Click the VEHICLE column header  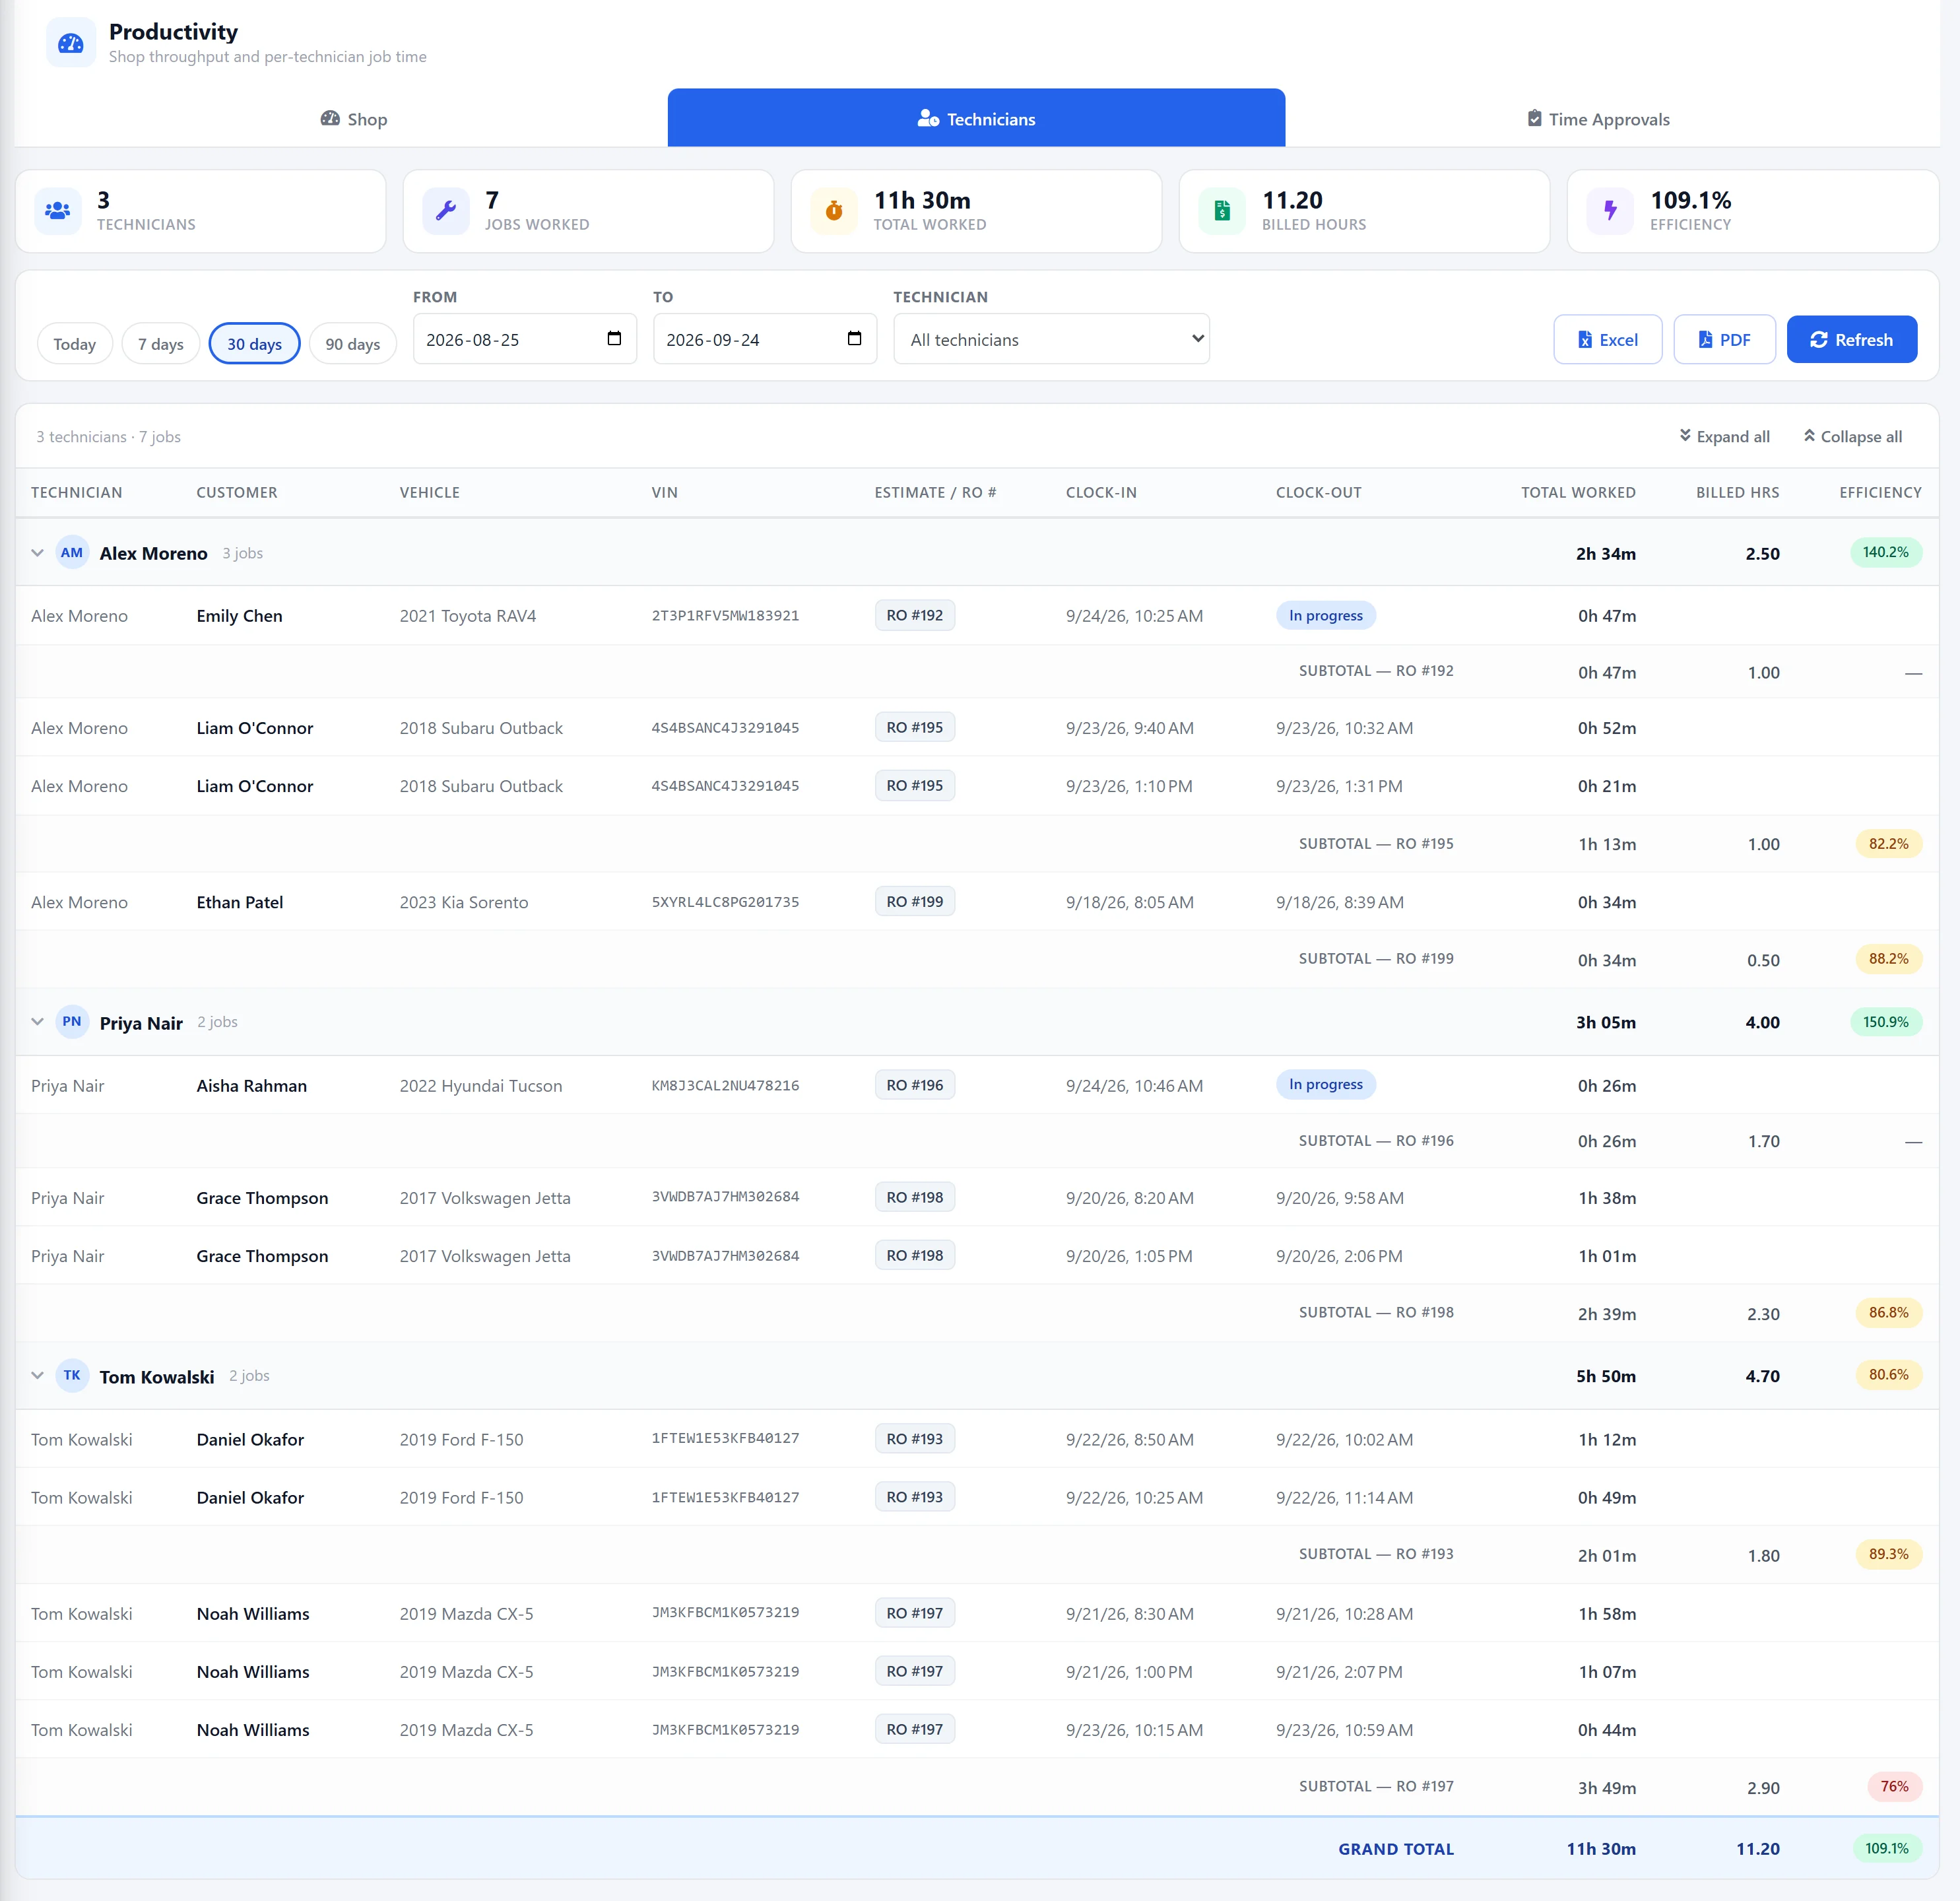430,493
